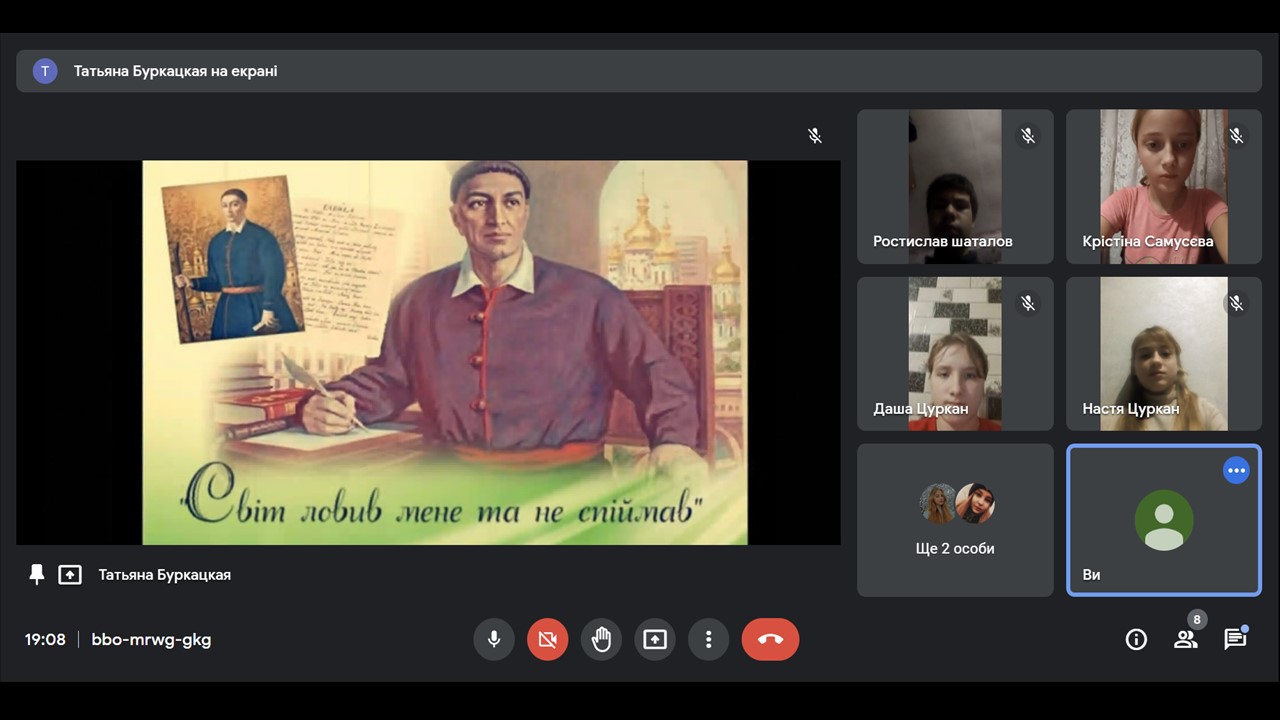Image resolution: width=1280 pixels, height=720 pixels.
Task: Present your screen using the share button
Action: coord(655,639)
